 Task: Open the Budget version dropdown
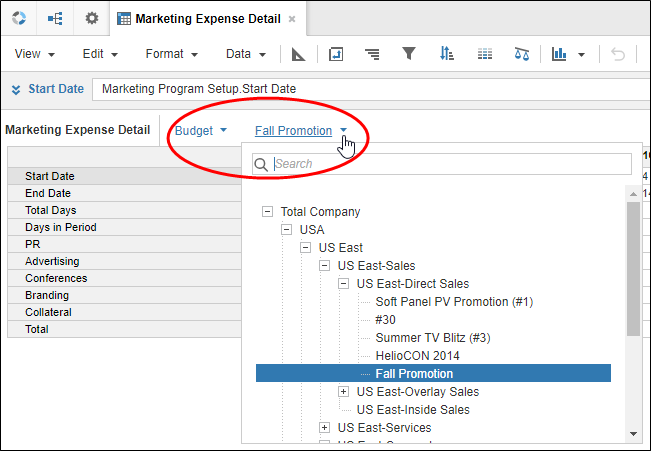(x=201, y=130)
